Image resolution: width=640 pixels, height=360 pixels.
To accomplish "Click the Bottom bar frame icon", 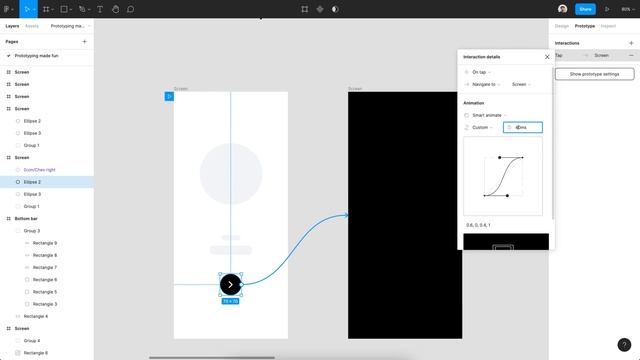I will [x=9, y=219].
